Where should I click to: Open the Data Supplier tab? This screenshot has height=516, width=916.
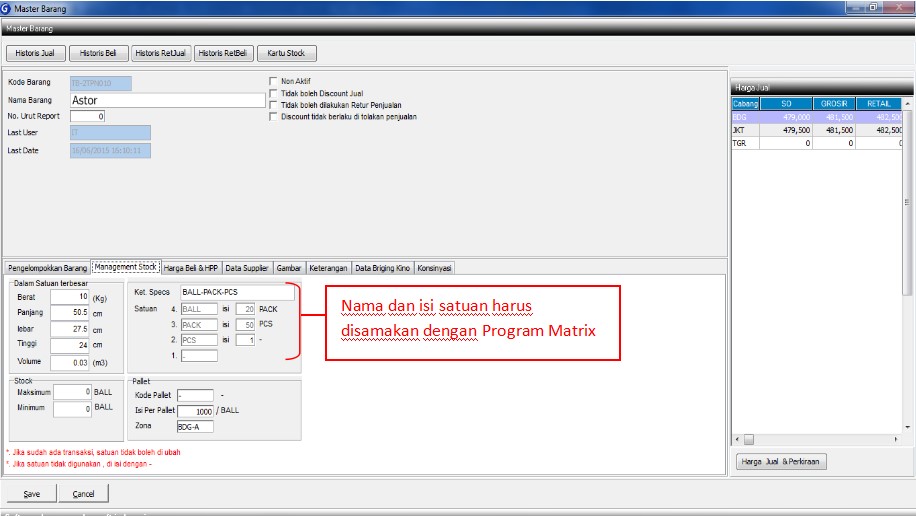[247, 268]
